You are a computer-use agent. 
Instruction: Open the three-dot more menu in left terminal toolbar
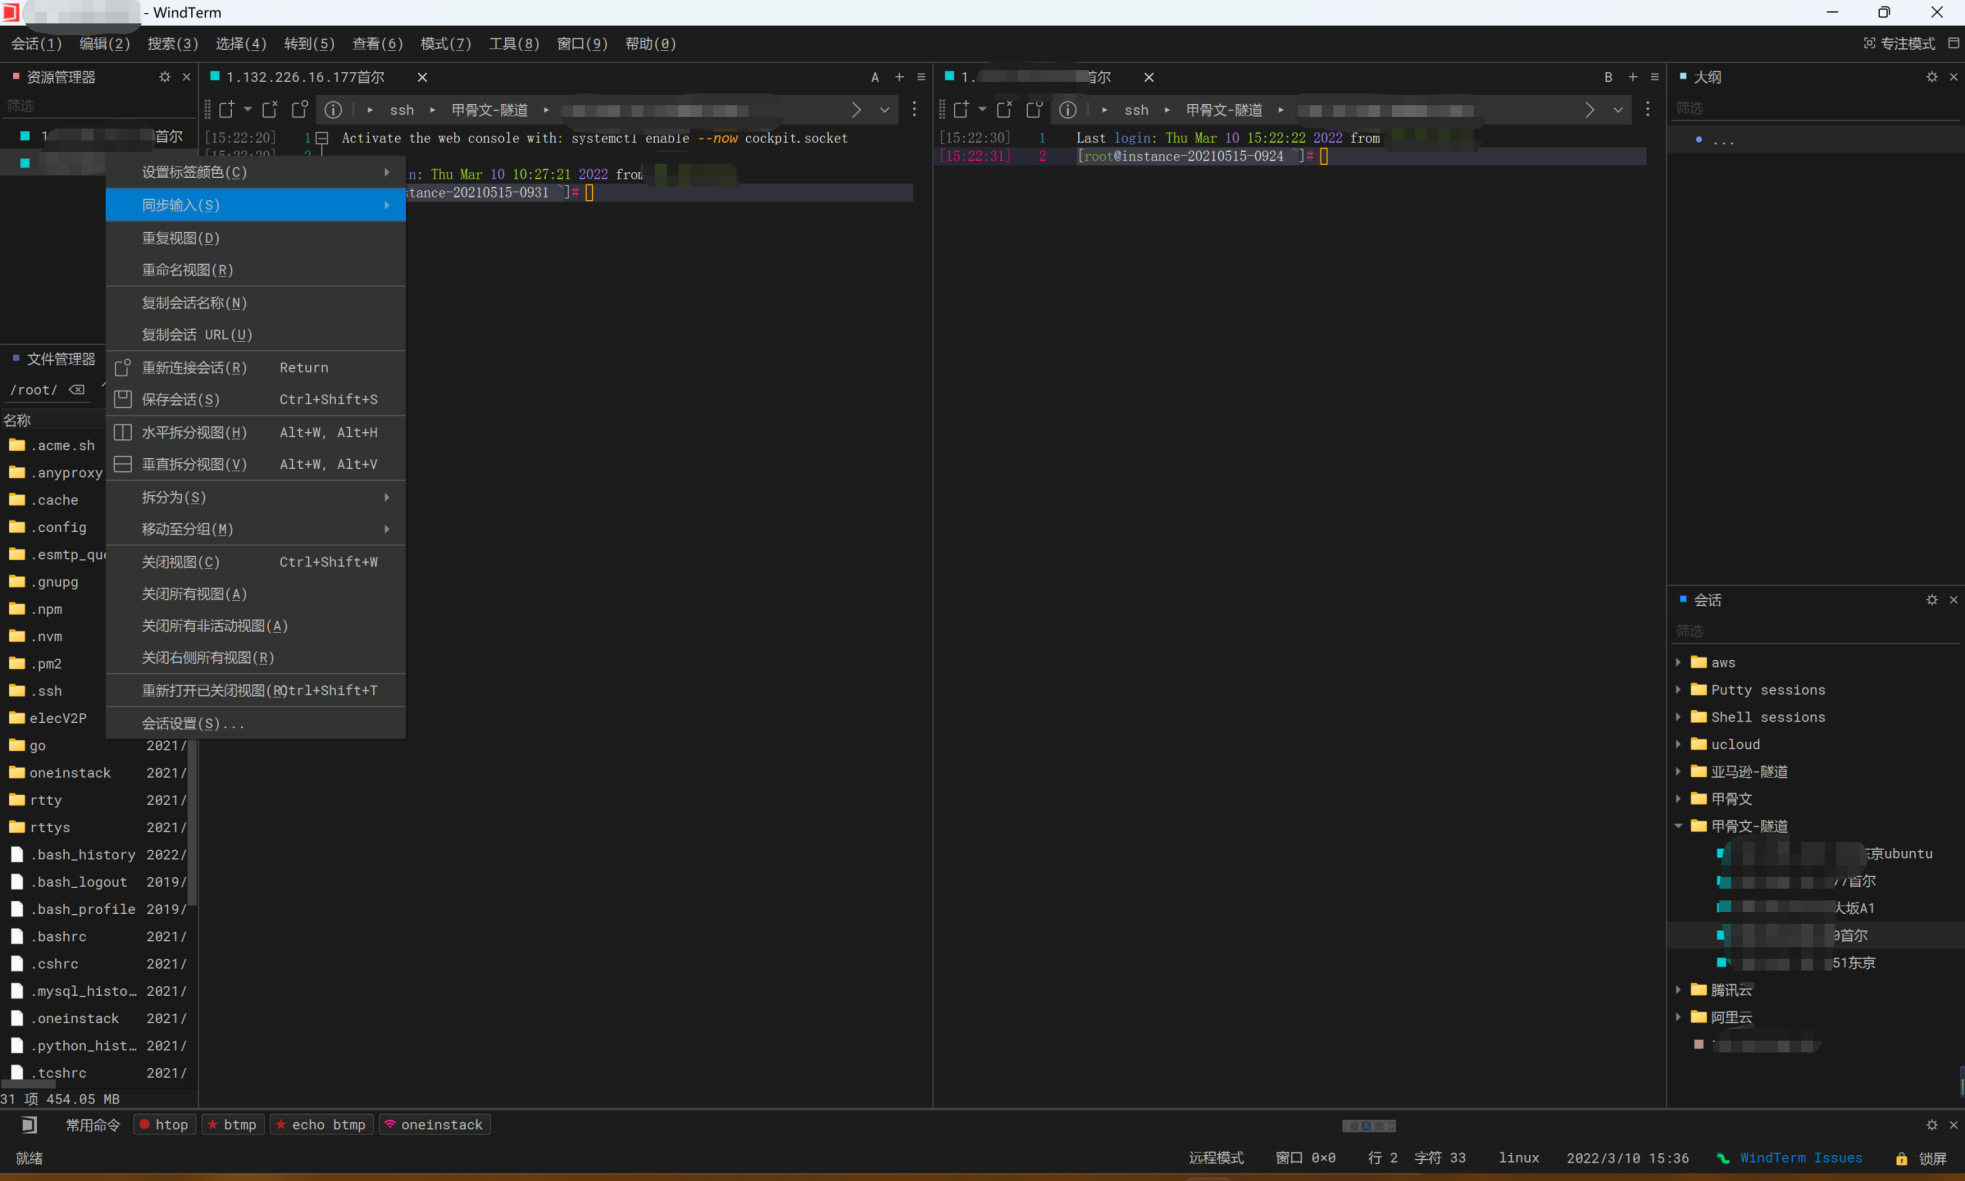click(914, 110)
